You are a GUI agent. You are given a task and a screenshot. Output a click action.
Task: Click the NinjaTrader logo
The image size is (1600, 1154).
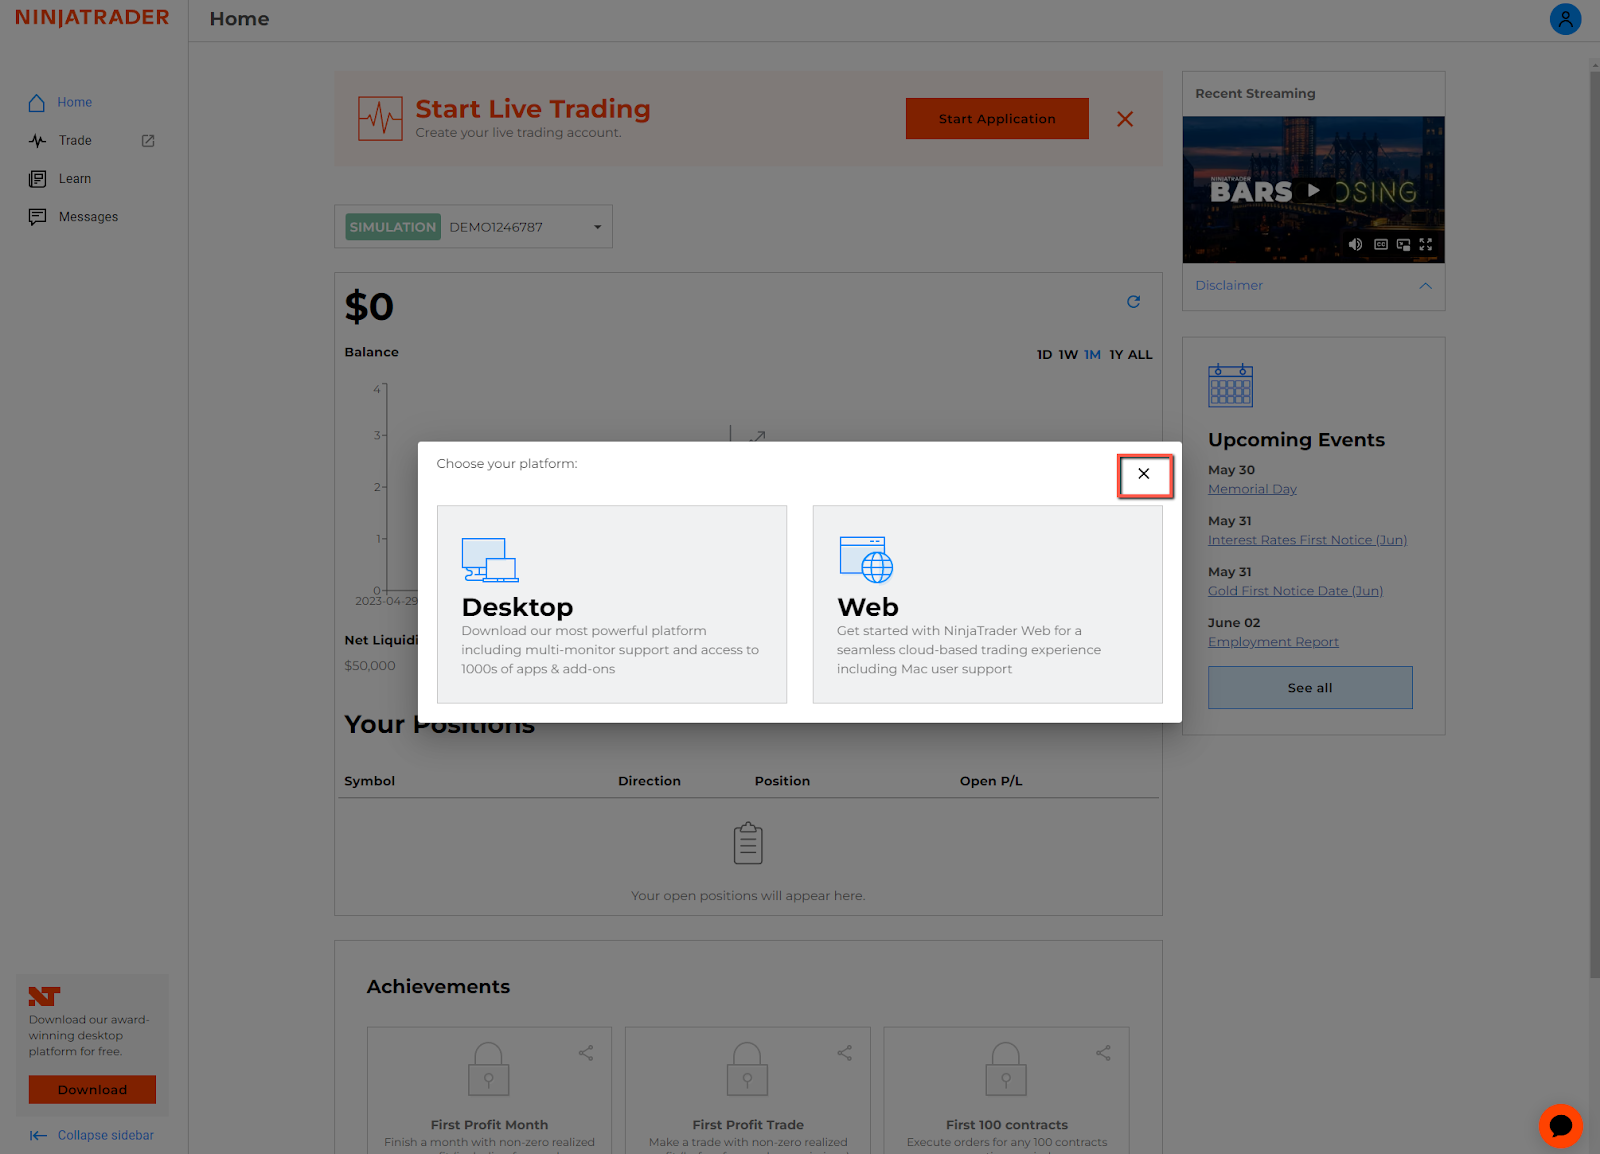92,18
